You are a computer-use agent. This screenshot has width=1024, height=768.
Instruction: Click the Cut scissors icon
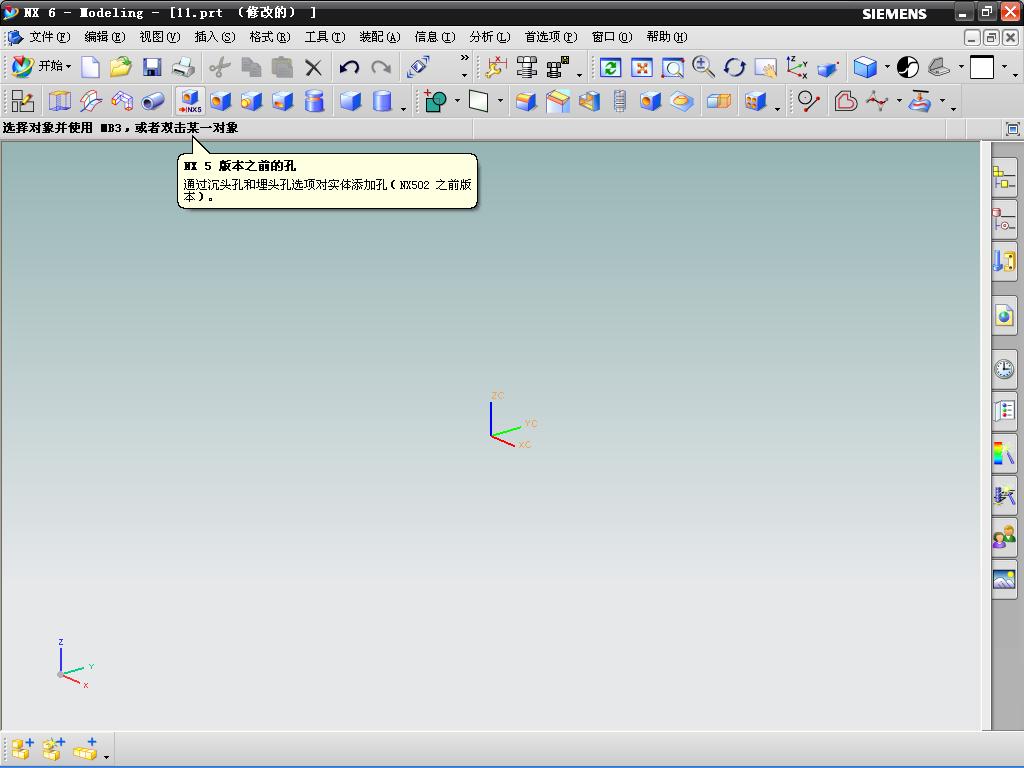[220, 67]
